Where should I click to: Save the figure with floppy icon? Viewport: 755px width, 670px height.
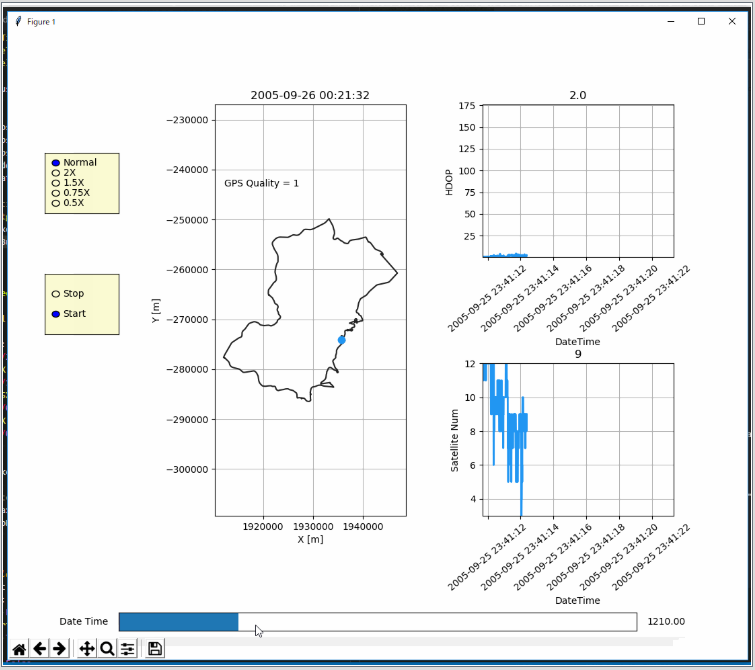155,649
